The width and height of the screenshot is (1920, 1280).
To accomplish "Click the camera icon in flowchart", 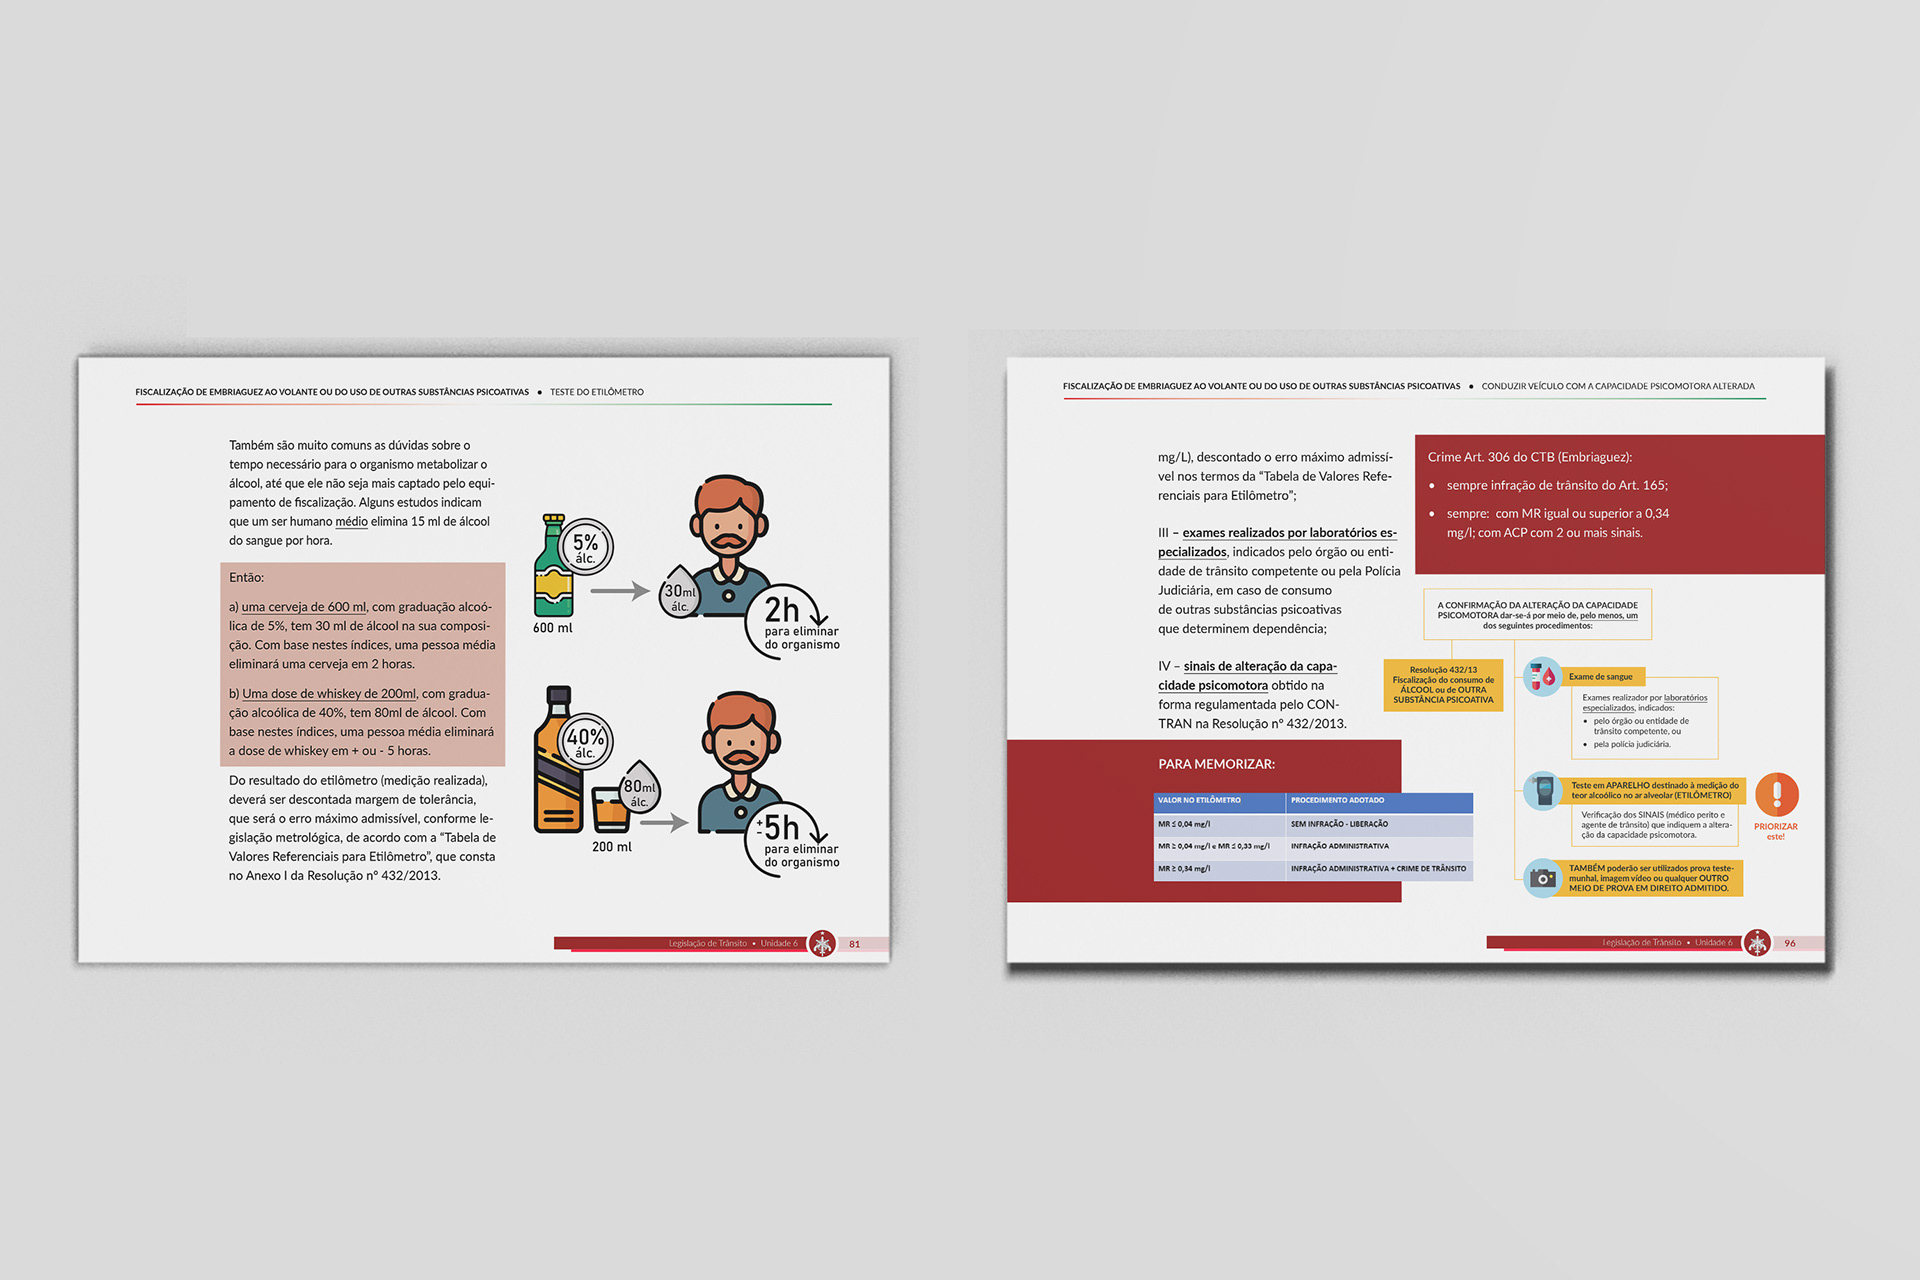I will pos(1543,878).
